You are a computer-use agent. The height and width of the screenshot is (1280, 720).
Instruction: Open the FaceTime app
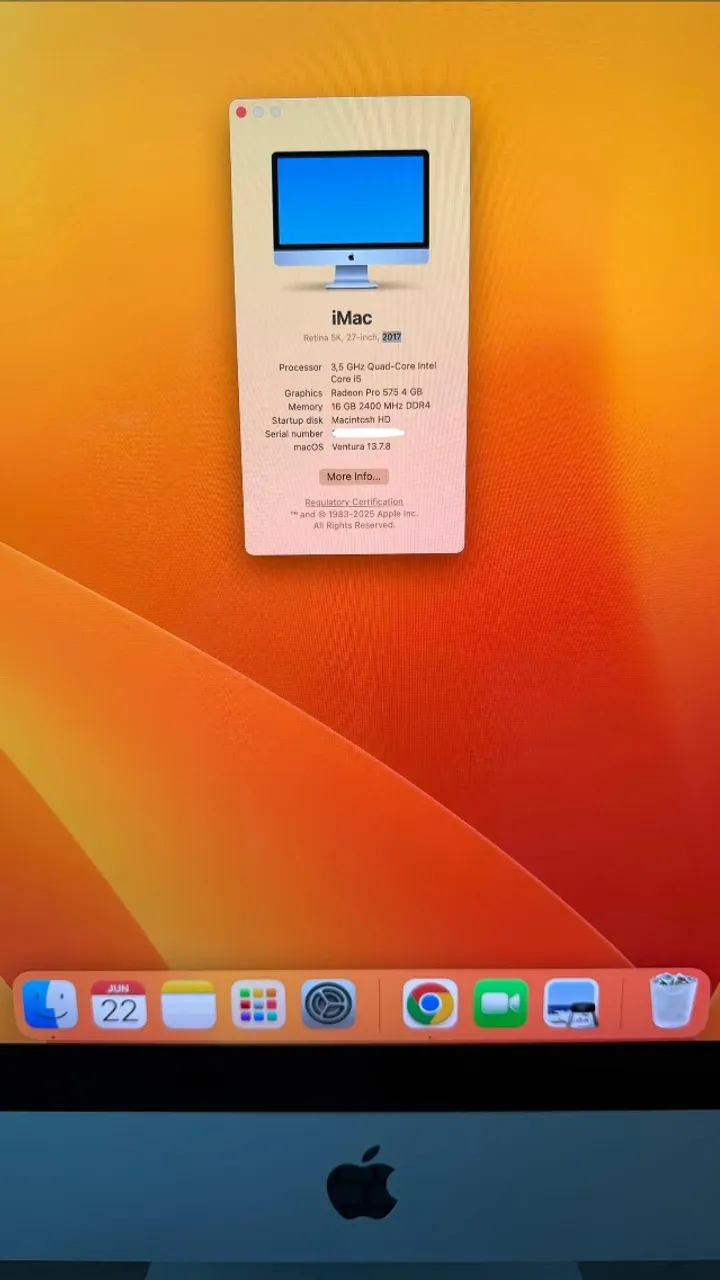point(500,1004)
